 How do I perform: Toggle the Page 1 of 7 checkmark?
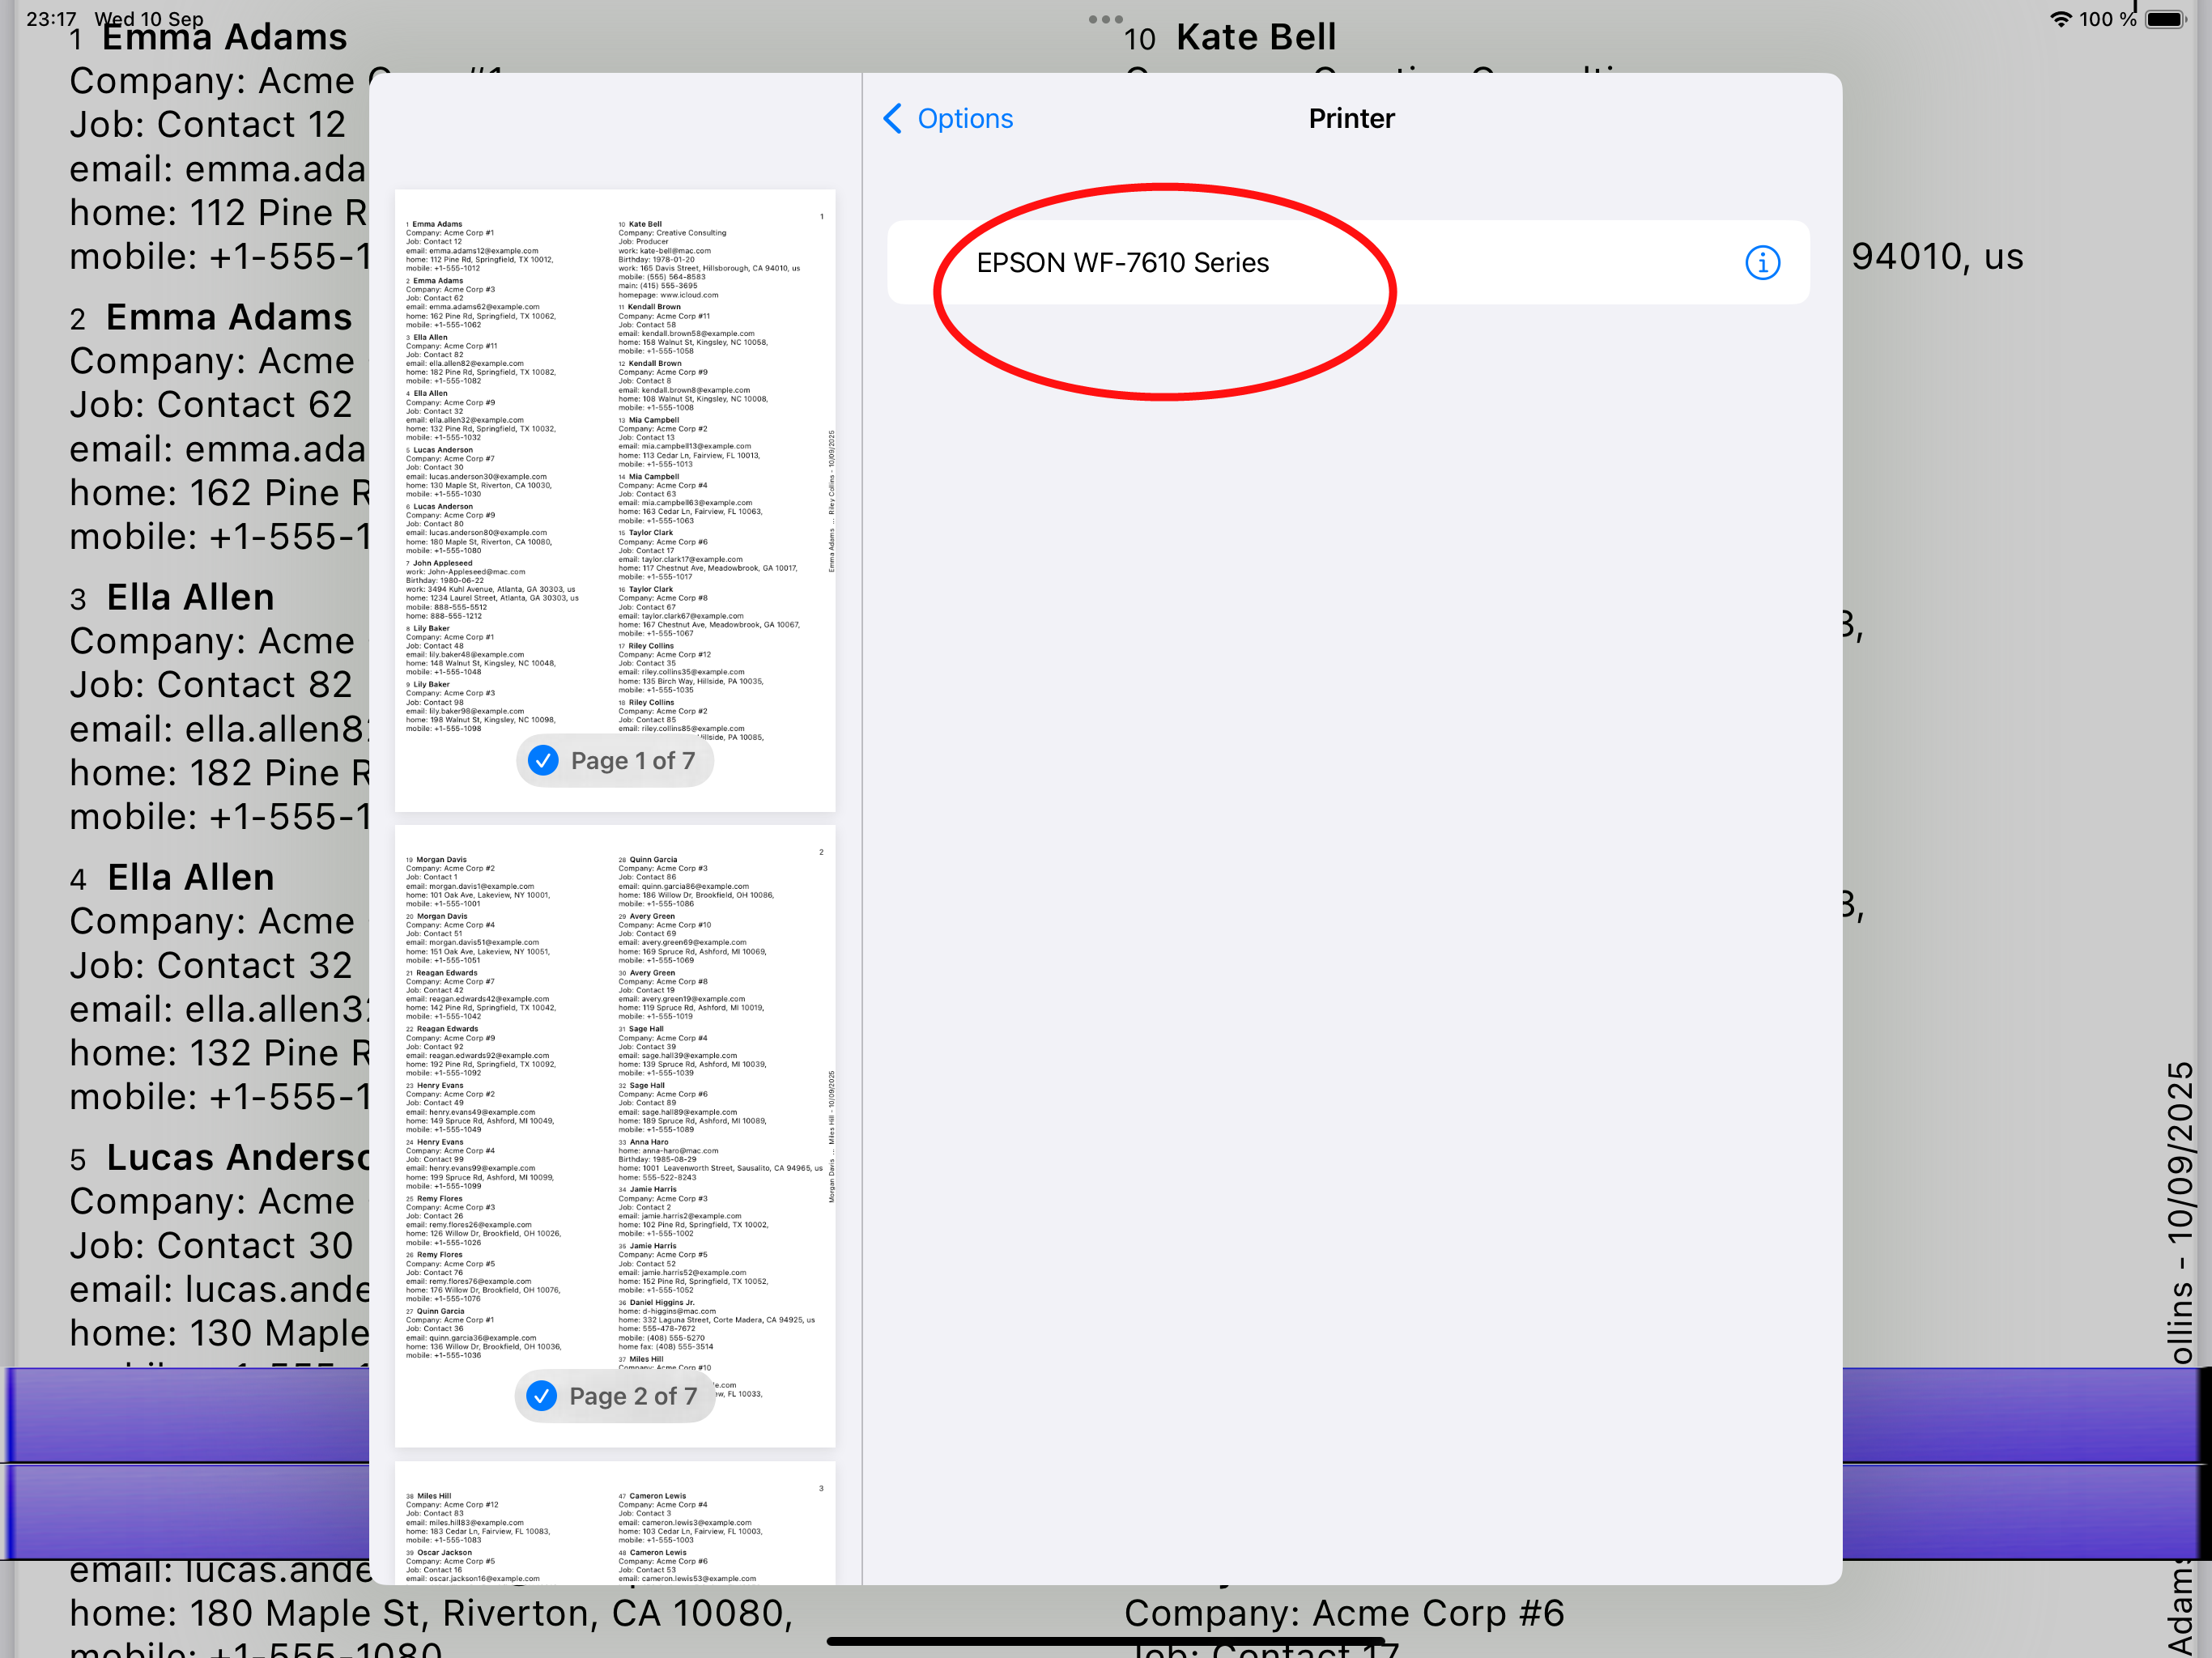(x=543, y=761)
